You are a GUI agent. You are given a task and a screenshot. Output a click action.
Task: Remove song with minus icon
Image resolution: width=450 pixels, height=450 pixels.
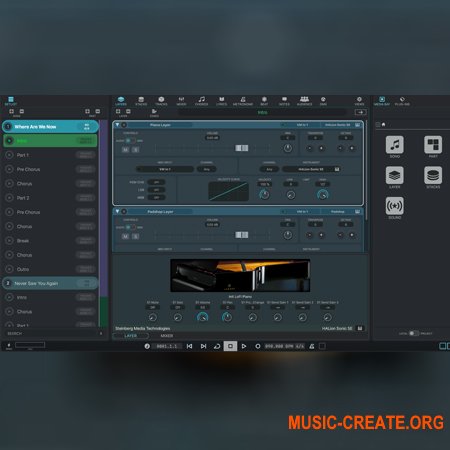tap(22, 111)
